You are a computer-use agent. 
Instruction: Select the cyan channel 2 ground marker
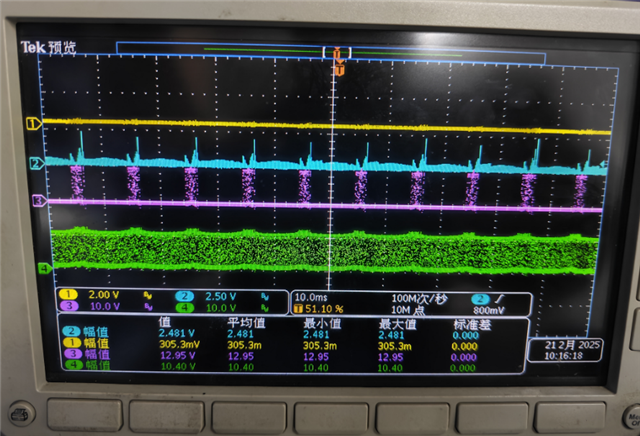coord(37,163)
